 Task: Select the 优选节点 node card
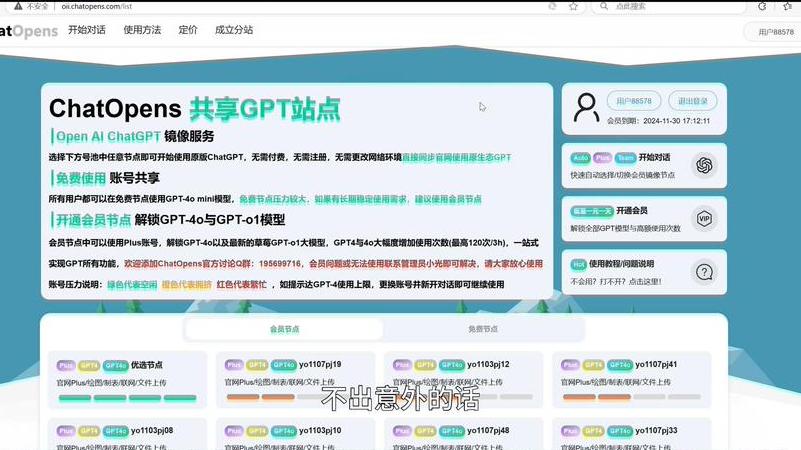(x=128, y=380)
